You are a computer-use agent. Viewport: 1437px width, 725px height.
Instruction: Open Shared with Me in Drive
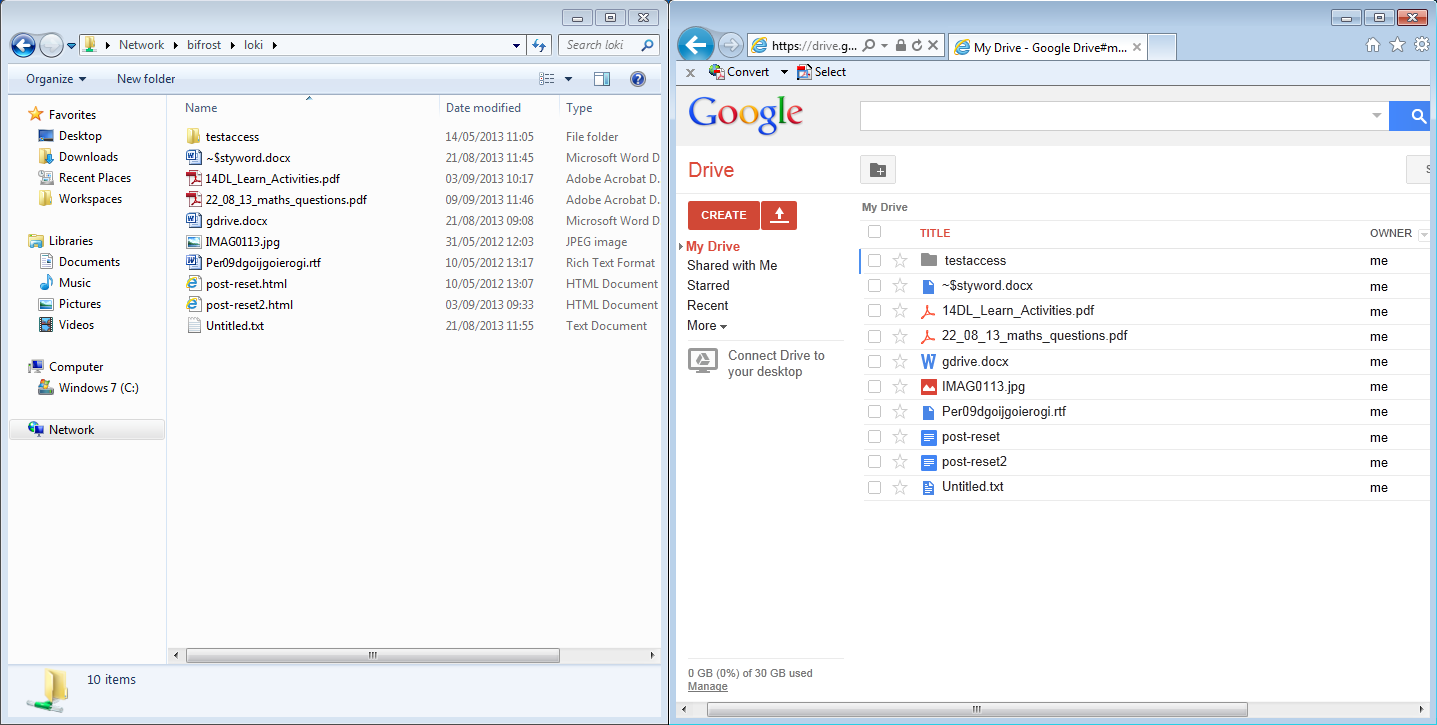click(731, 266)
